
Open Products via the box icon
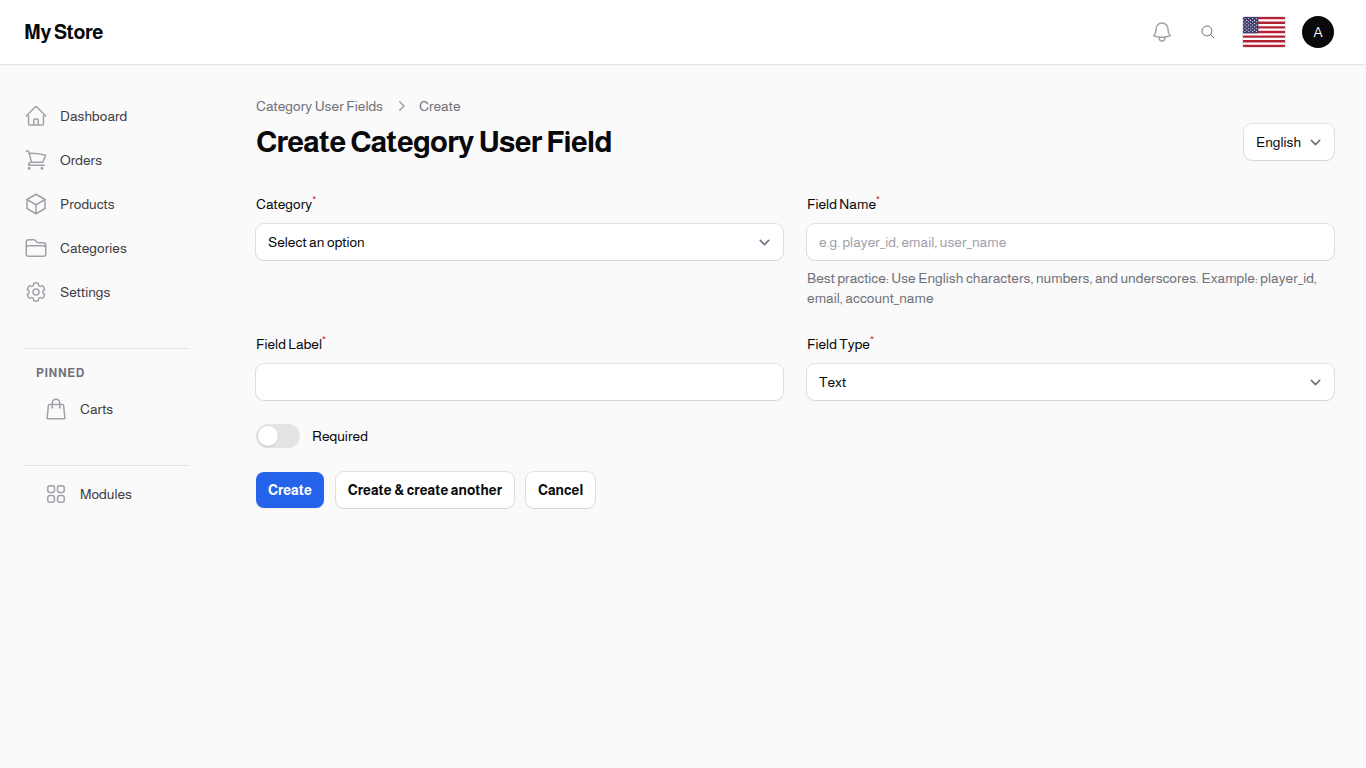(36, 204)
